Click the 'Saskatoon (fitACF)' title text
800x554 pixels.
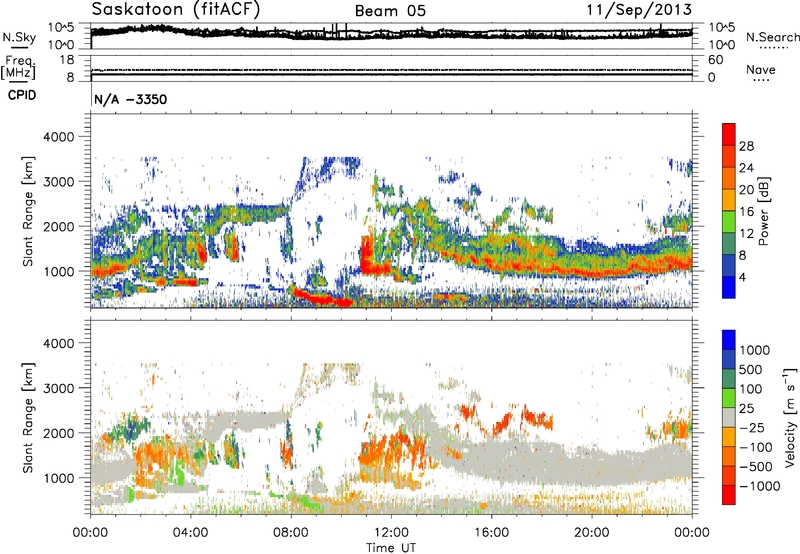(176, 10)
